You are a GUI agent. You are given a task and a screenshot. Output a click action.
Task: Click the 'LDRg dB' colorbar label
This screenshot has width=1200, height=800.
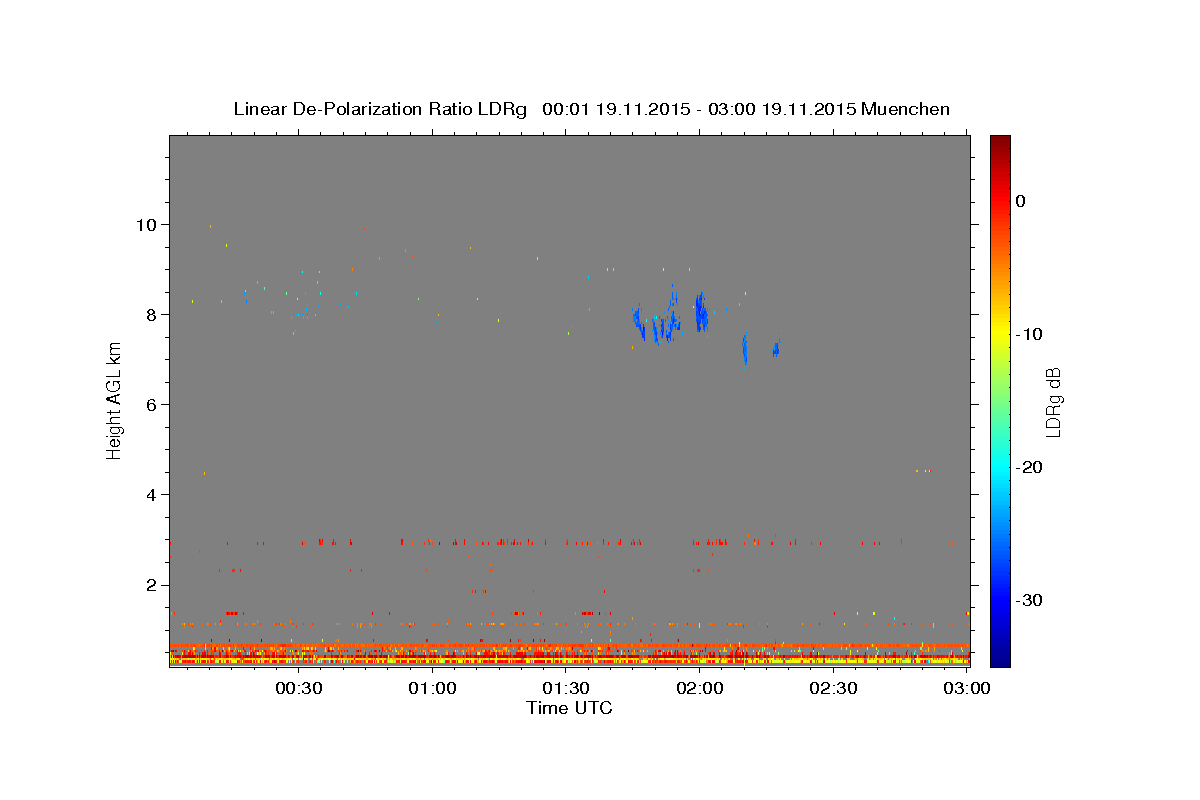1053,402
